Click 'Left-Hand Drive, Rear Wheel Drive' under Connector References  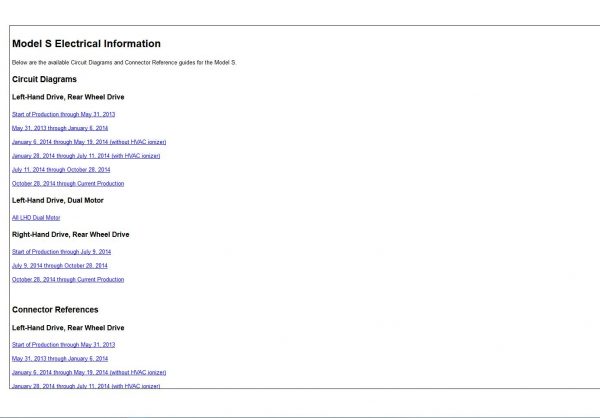[x=68, y=328]
